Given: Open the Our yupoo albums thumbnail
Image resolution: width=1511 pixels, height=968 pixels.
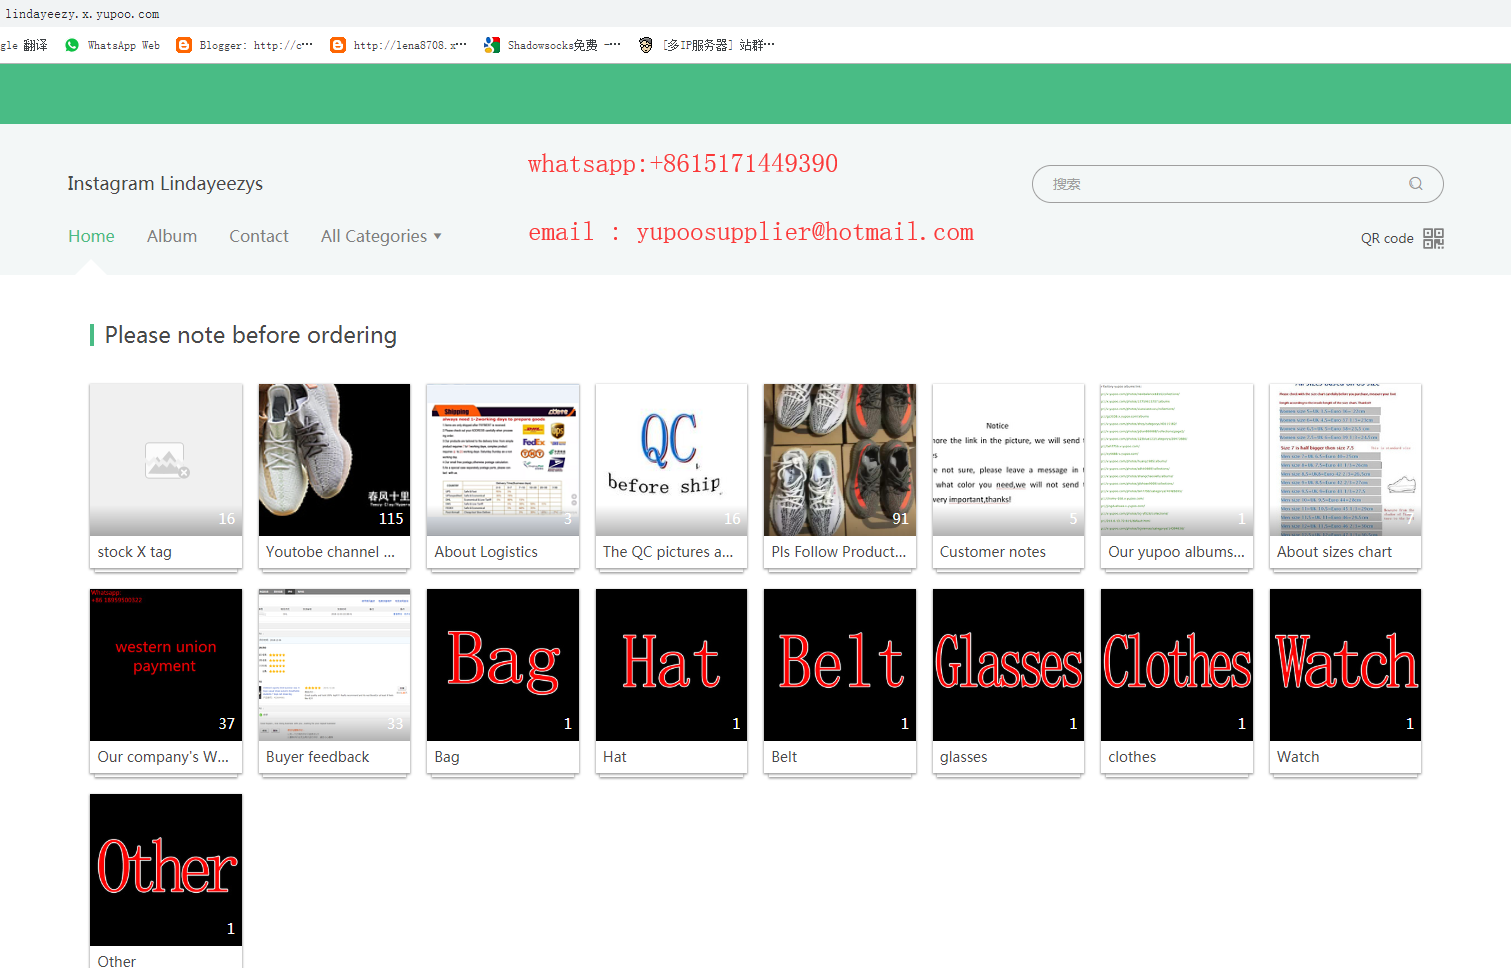Looking at the screenshot, I should coord(1177,460).
